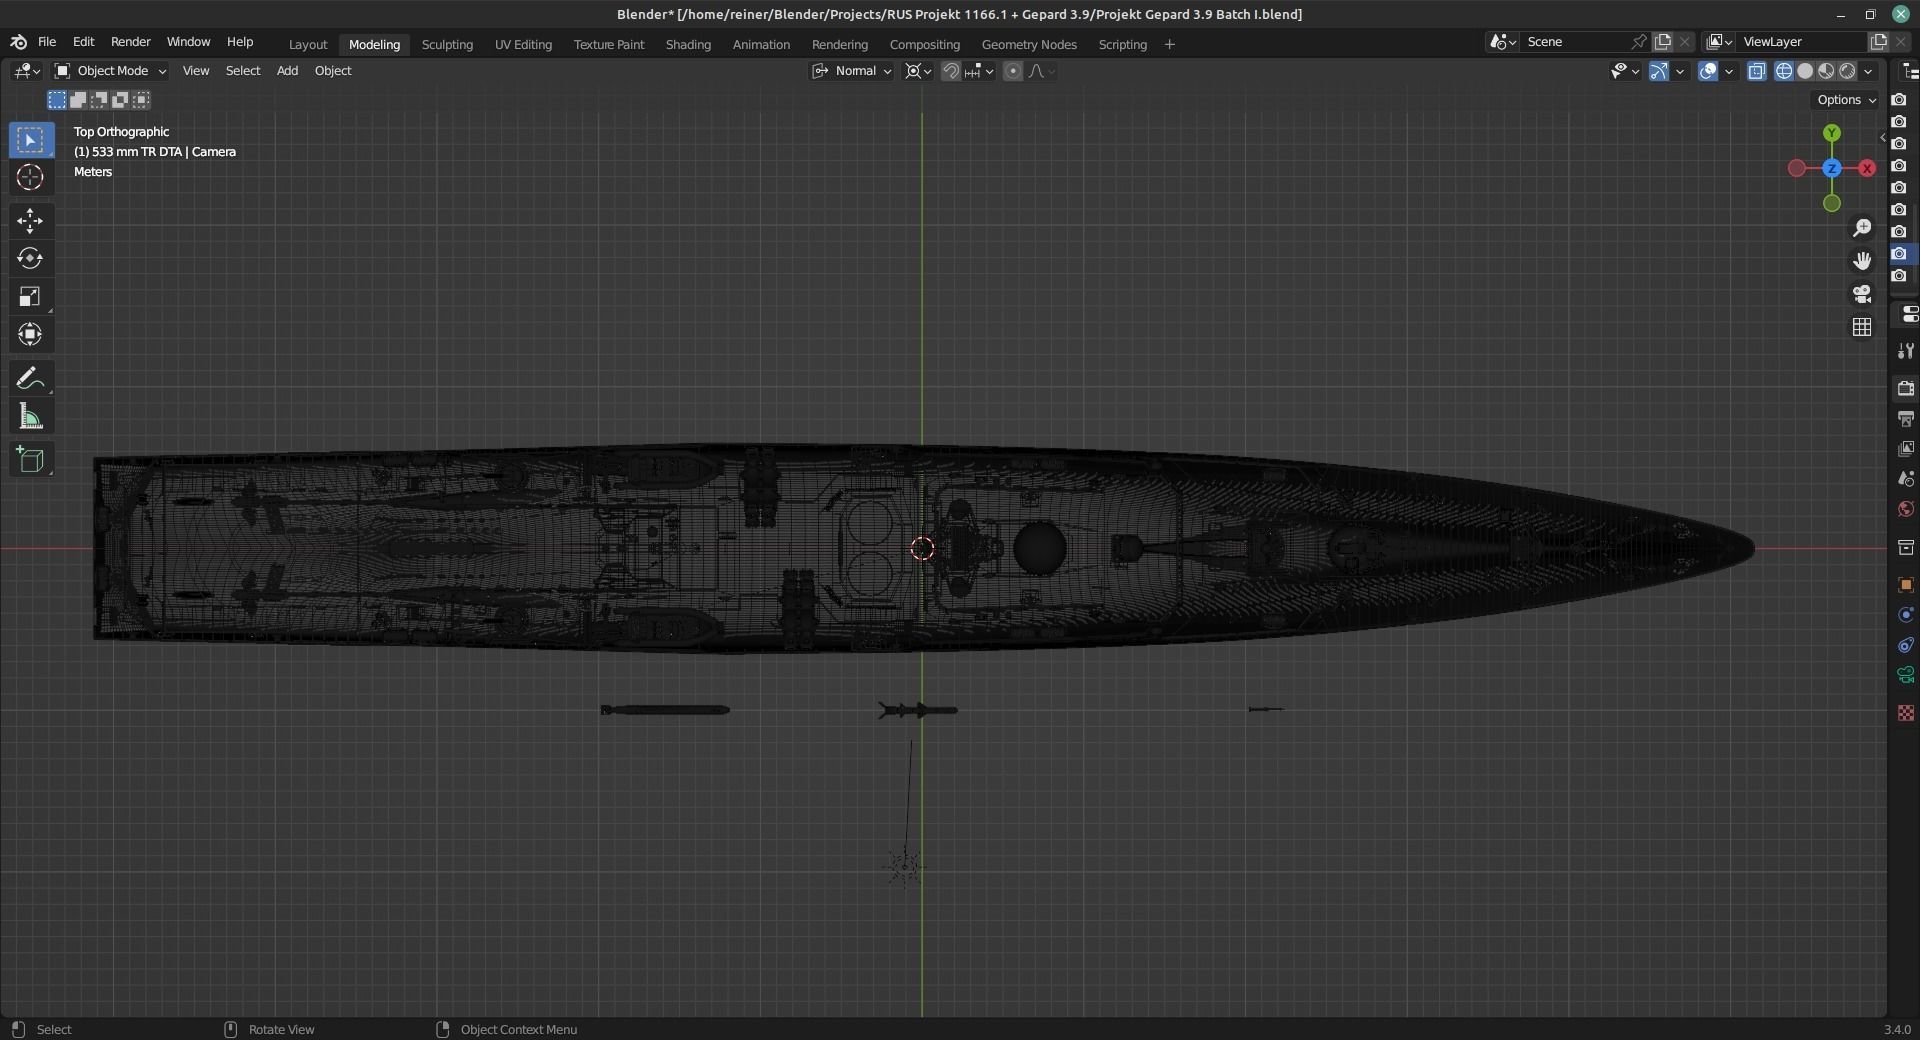Toggle X-Ray mode
Viewport: 1920px width, 1040px height.
pyautogui.click(x=1757, y=71)
